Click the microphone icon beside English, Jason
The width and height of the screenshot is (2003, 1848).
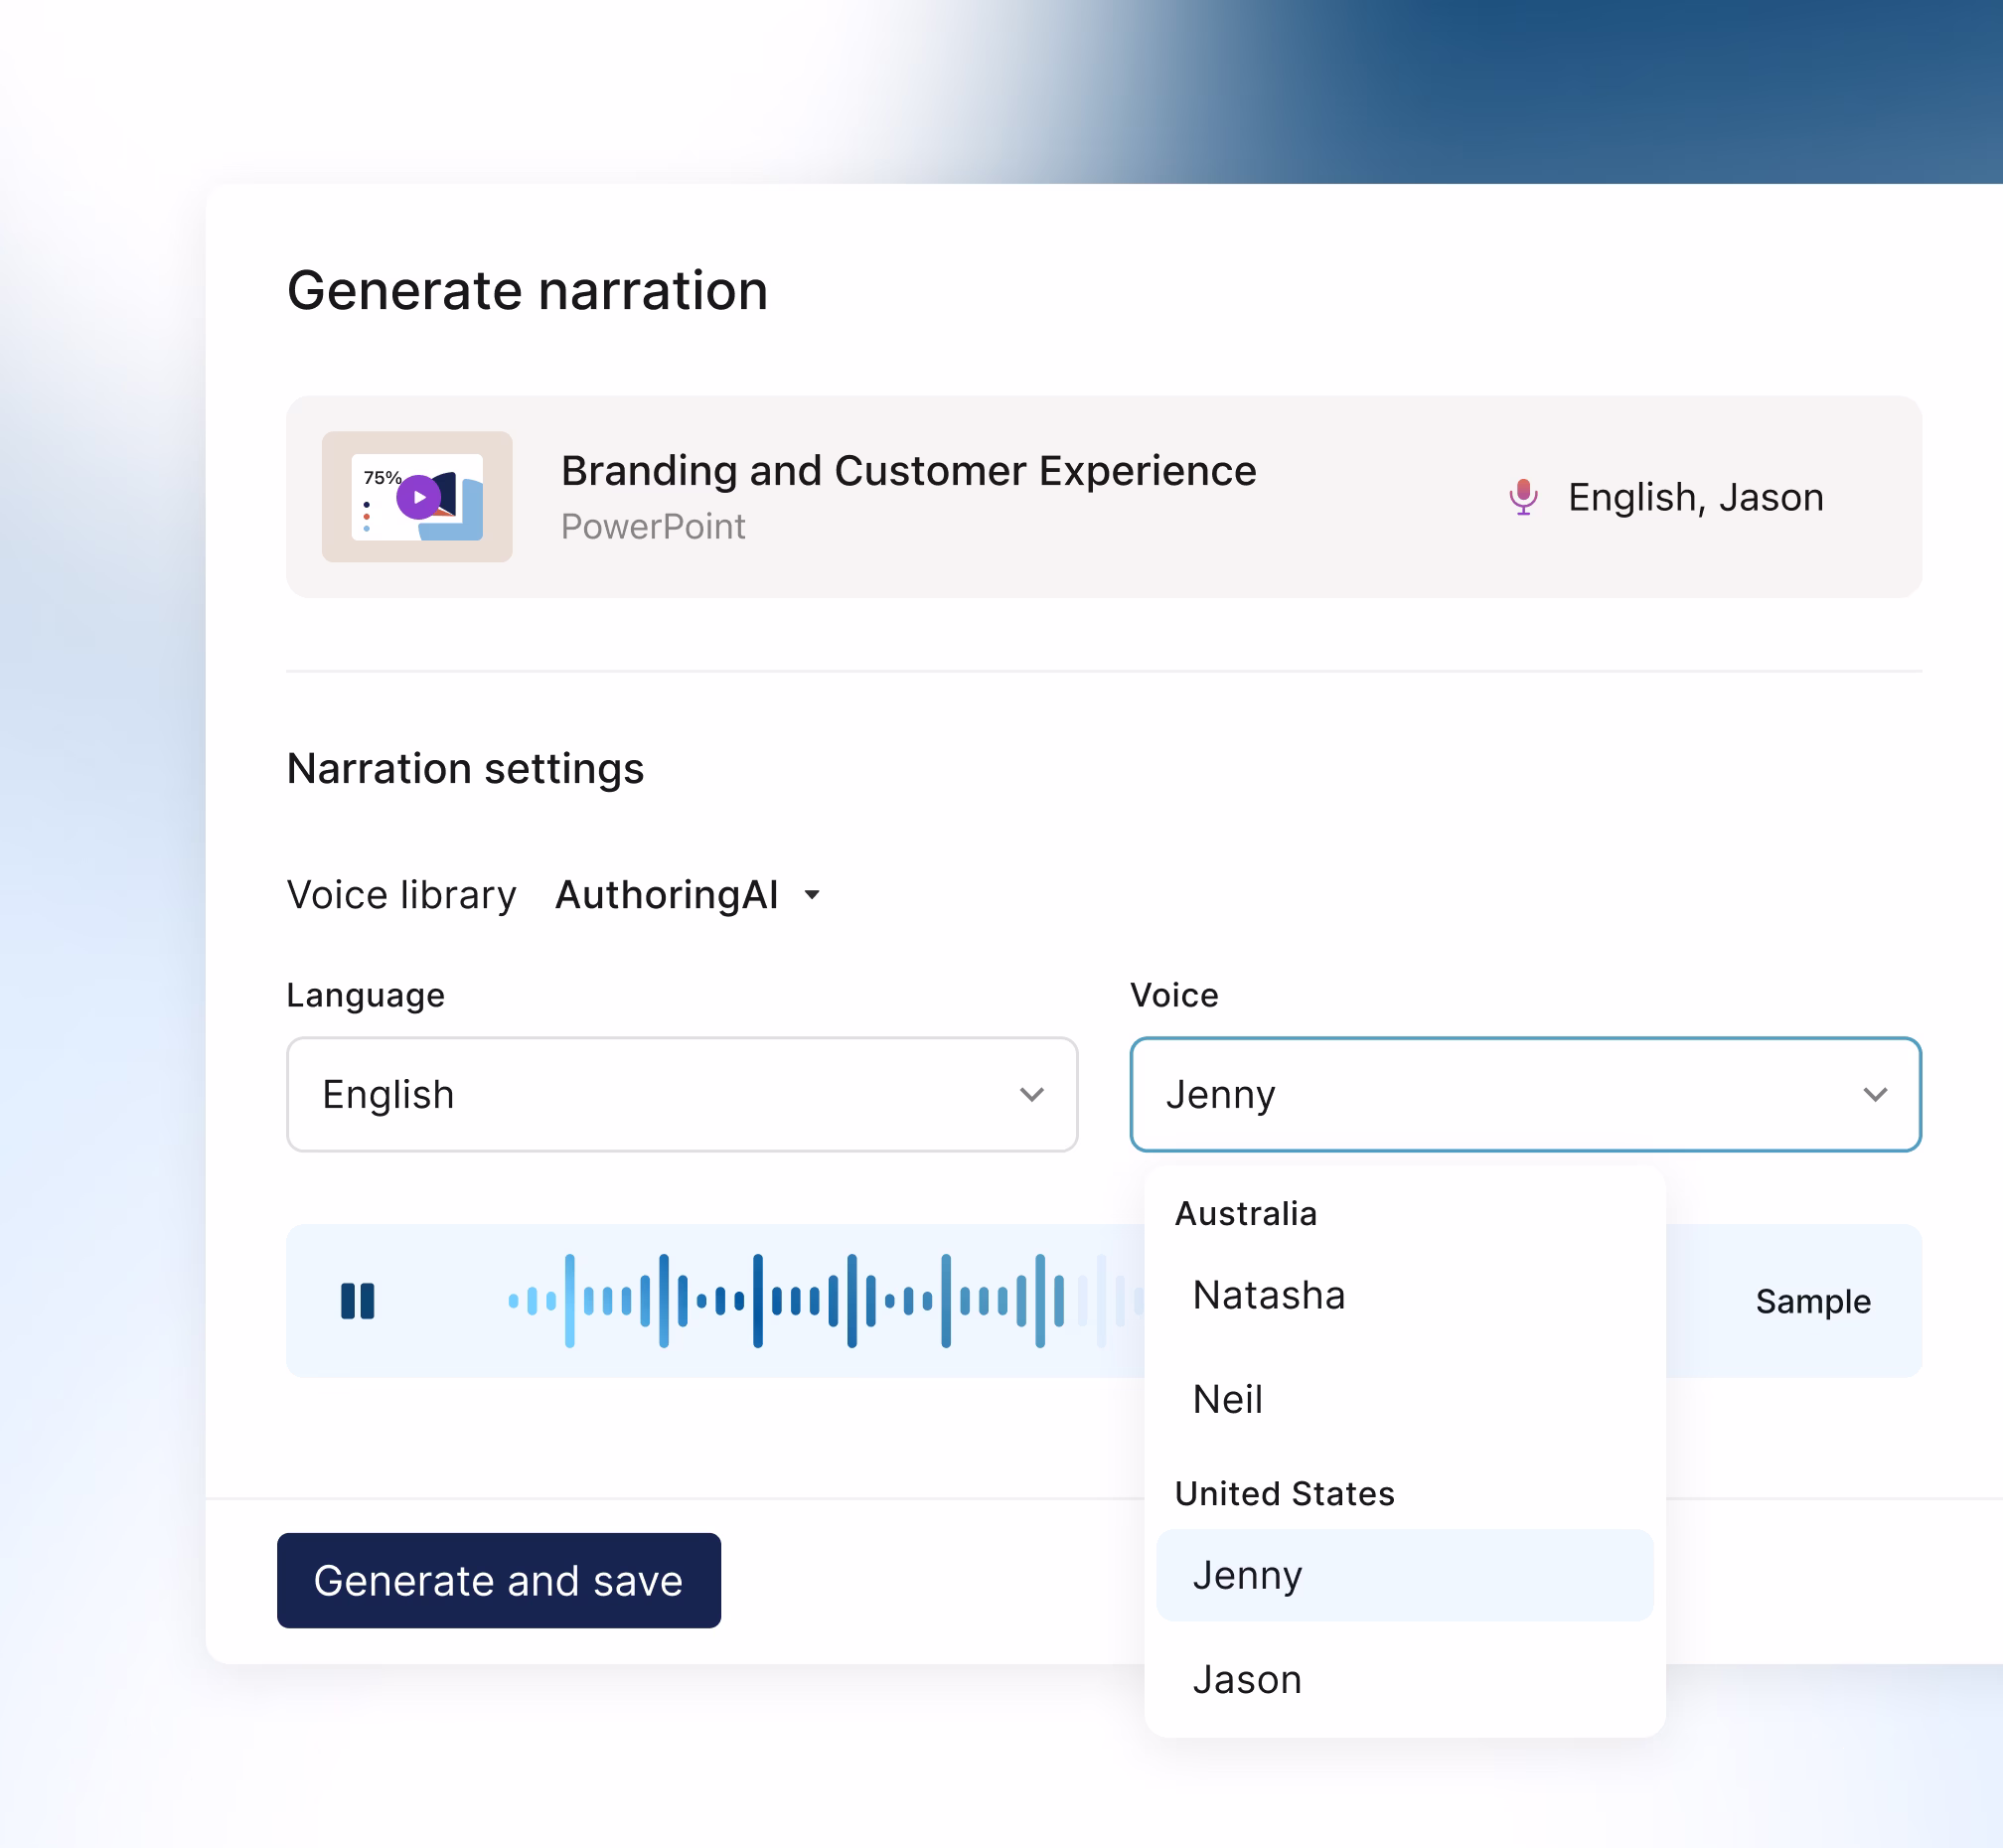1523,497
